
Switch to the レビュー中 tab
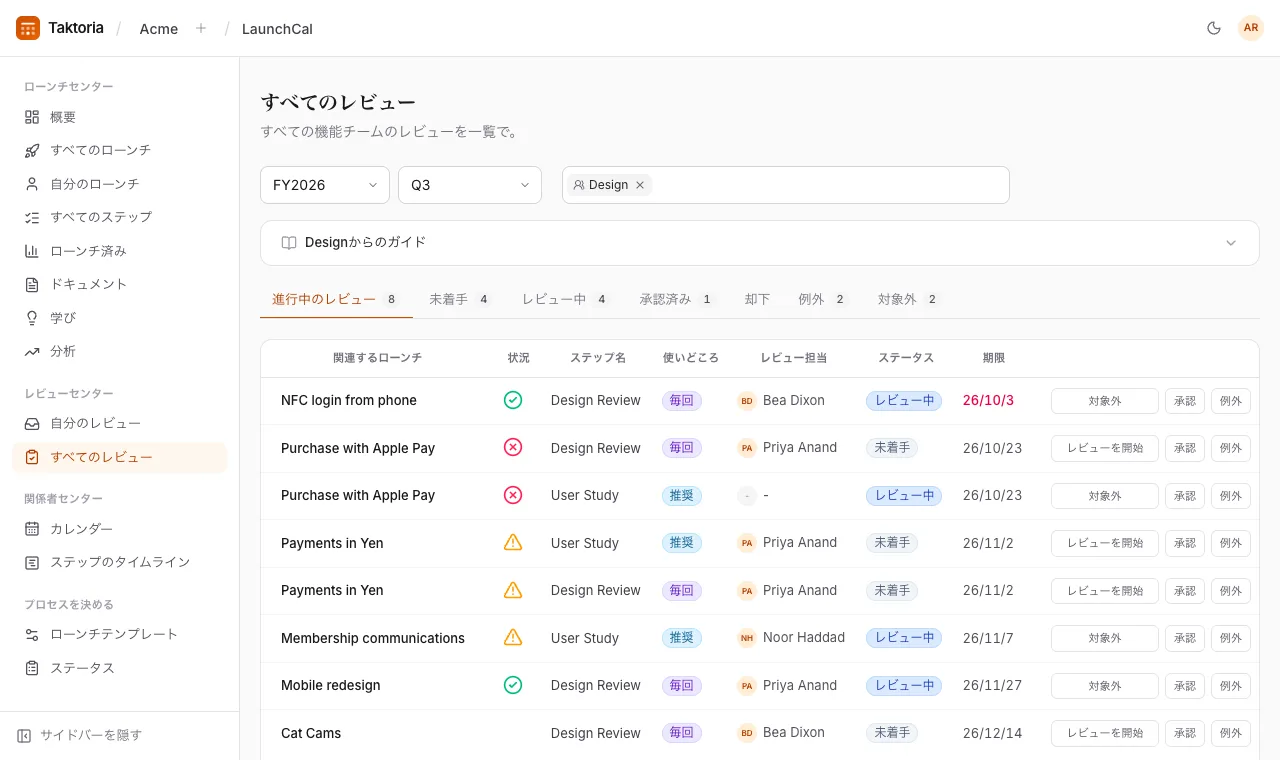(565, 299)
